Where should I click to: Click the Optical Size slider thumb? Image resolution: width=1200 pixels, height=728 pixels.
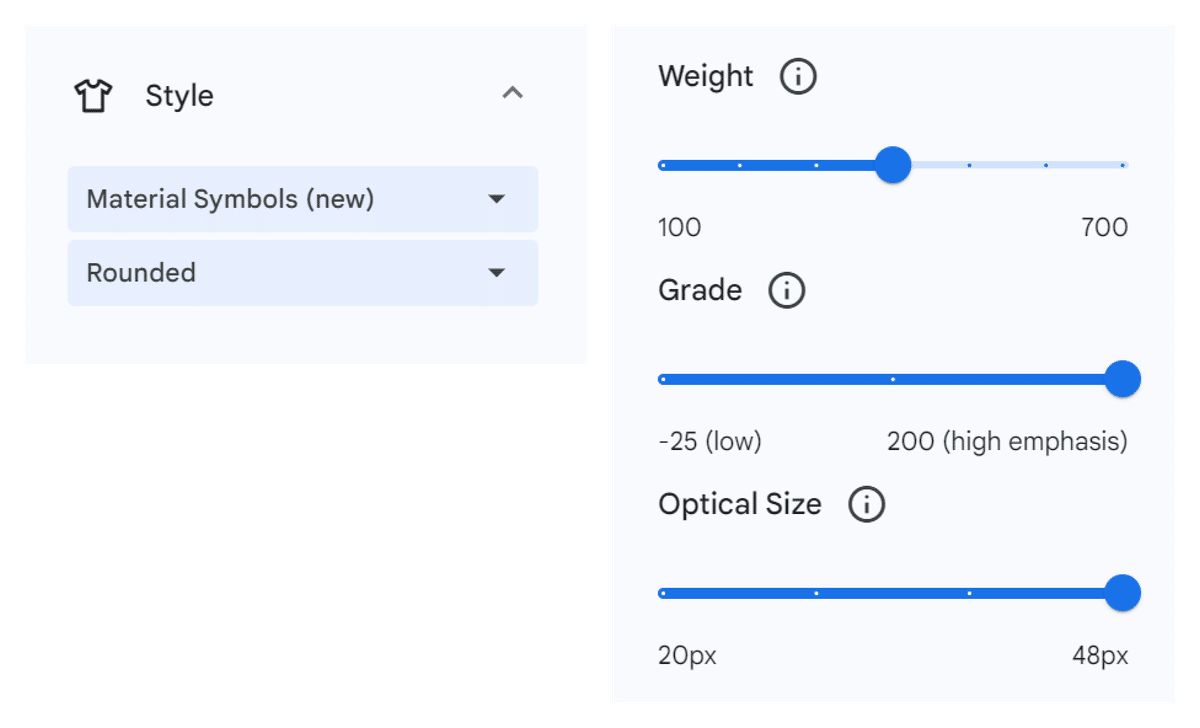point(1122,593)
